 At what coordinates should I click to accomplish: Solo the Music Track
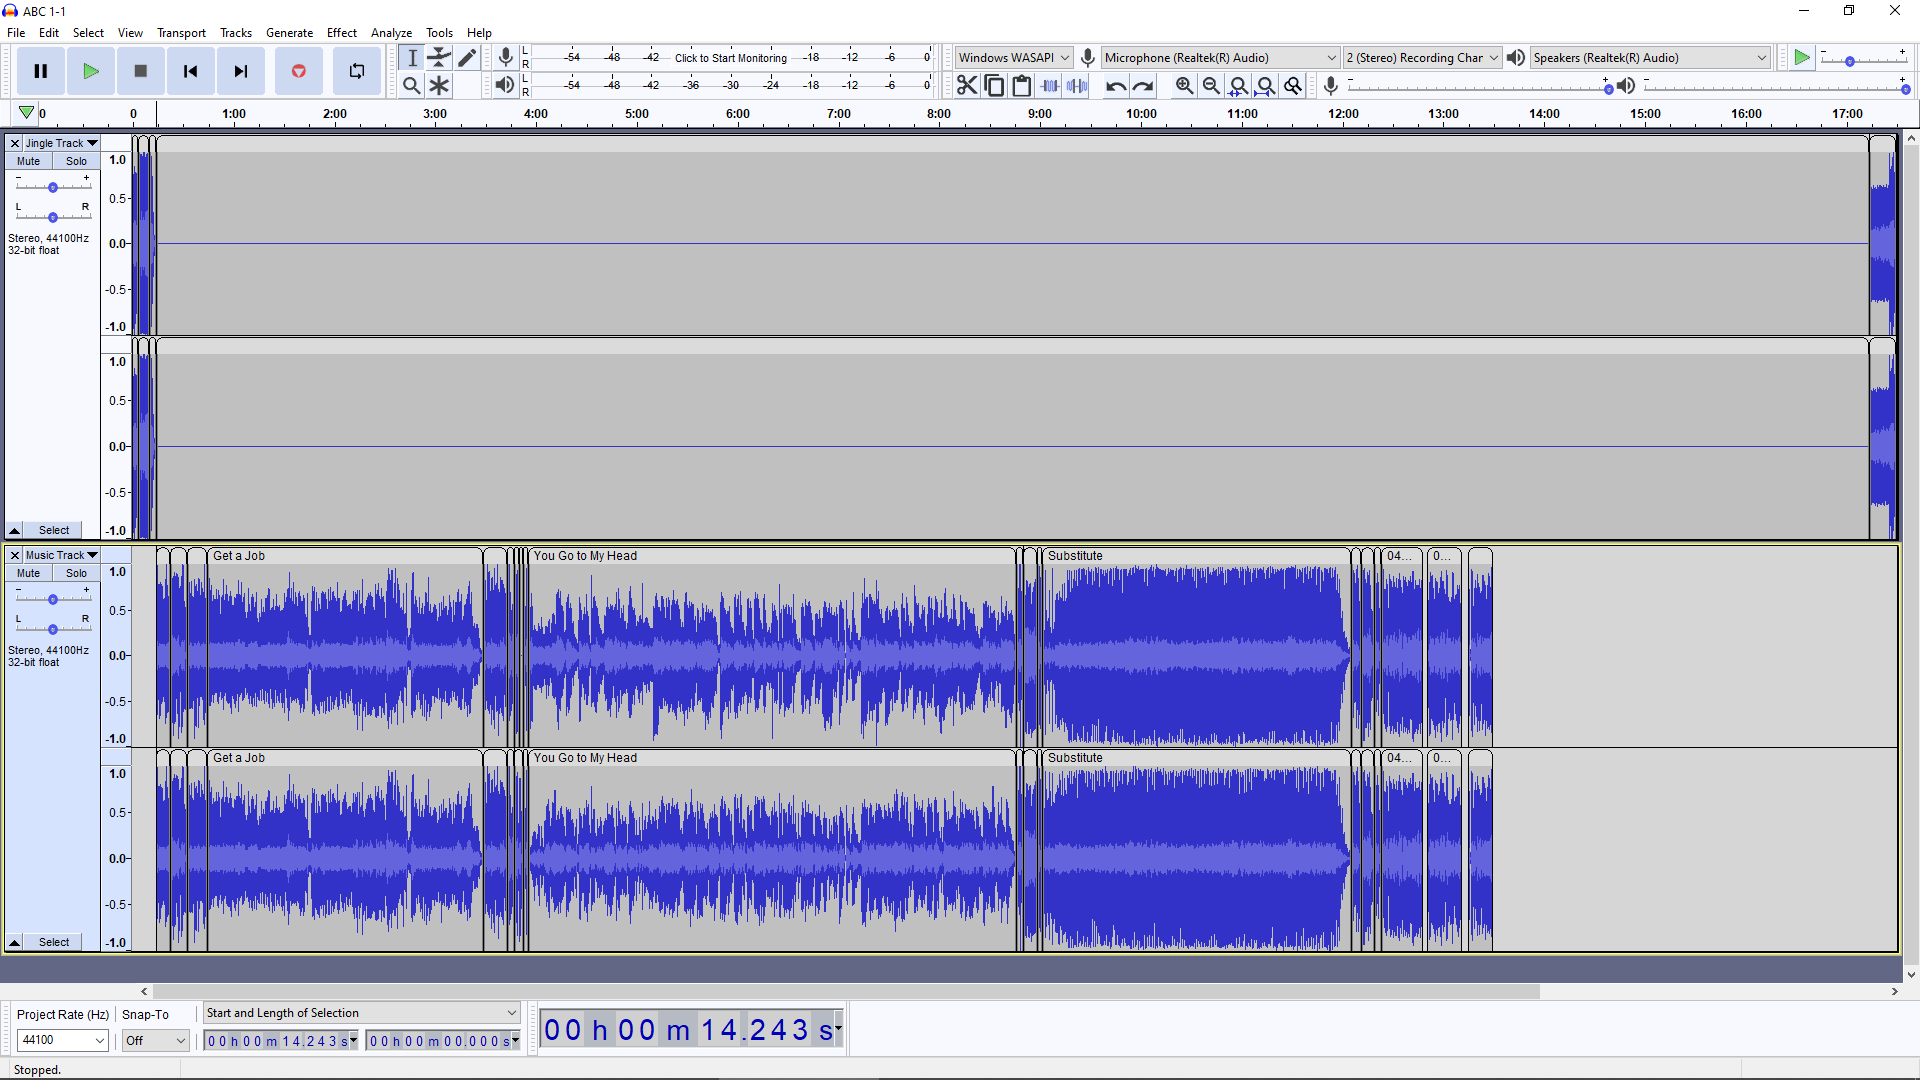click(x=76, y=573)
